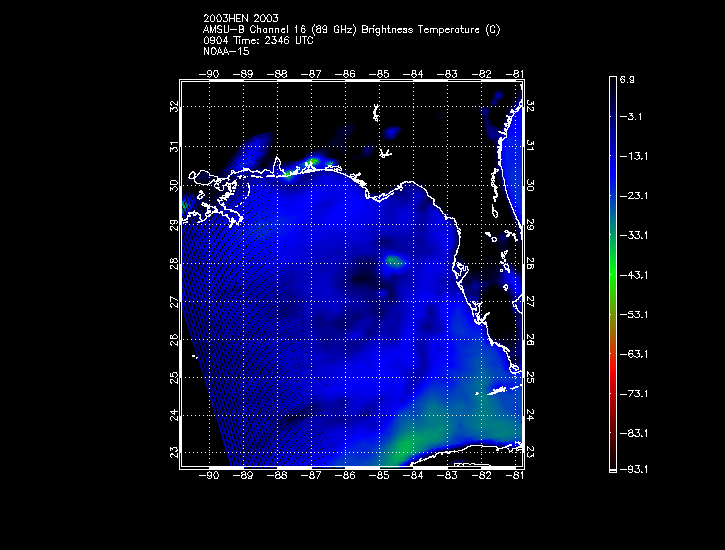Click the 6.9 top colorbar label

[627, 79]
